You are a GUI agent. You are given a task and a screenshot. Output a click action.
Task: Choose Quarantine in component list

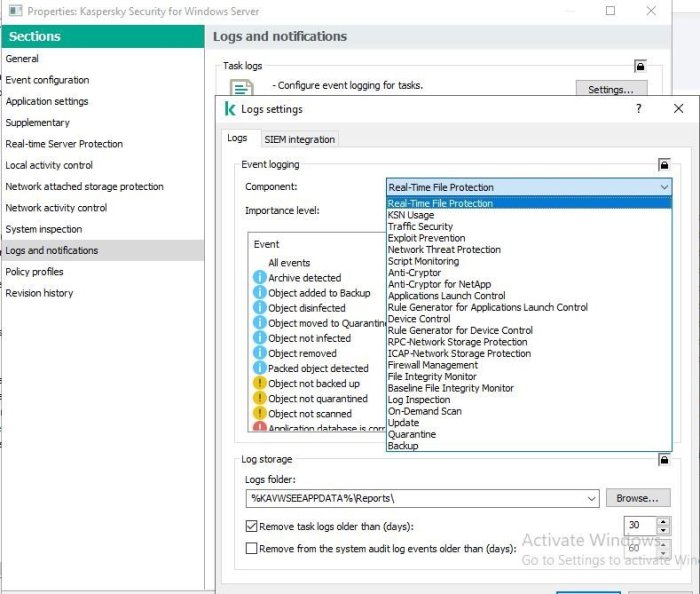529,434
